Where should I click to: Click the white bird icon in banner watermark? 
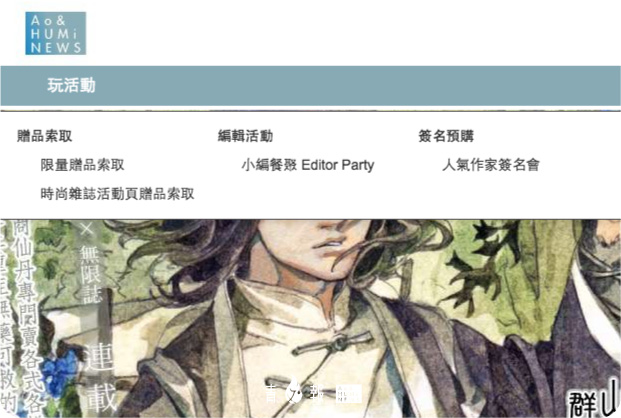[x=294, y=390]
